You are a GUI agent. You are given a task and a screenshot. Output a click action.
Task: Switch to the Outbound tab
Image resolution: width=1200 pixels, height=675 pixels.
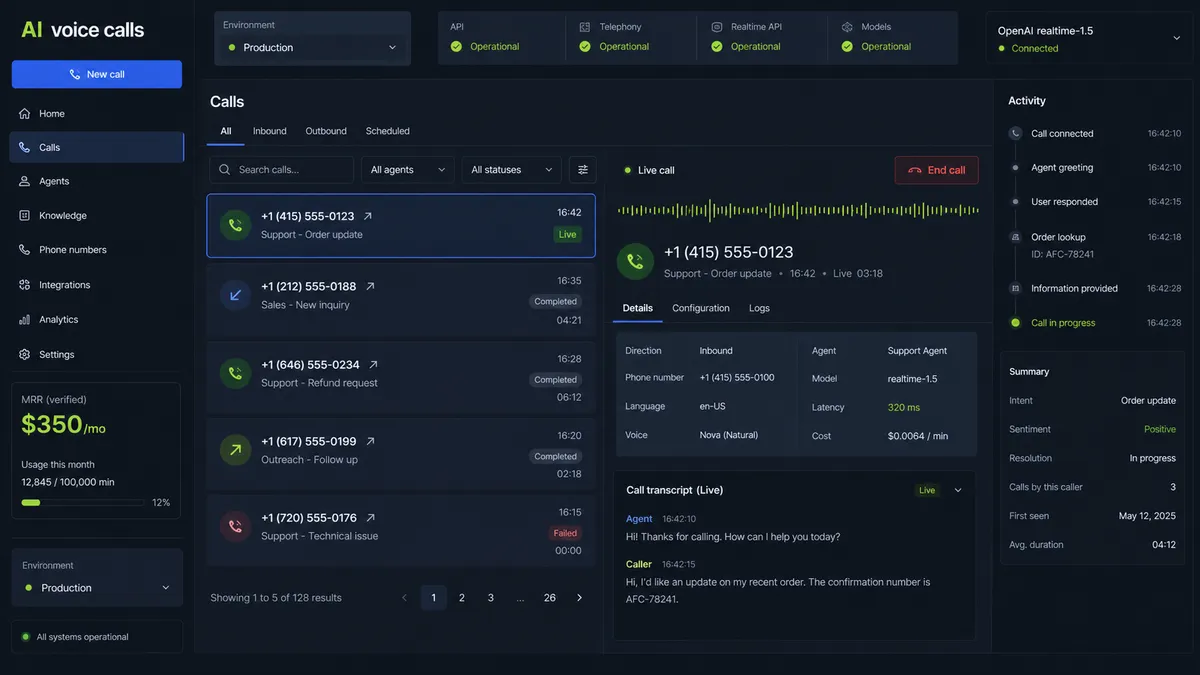(326, 131)
